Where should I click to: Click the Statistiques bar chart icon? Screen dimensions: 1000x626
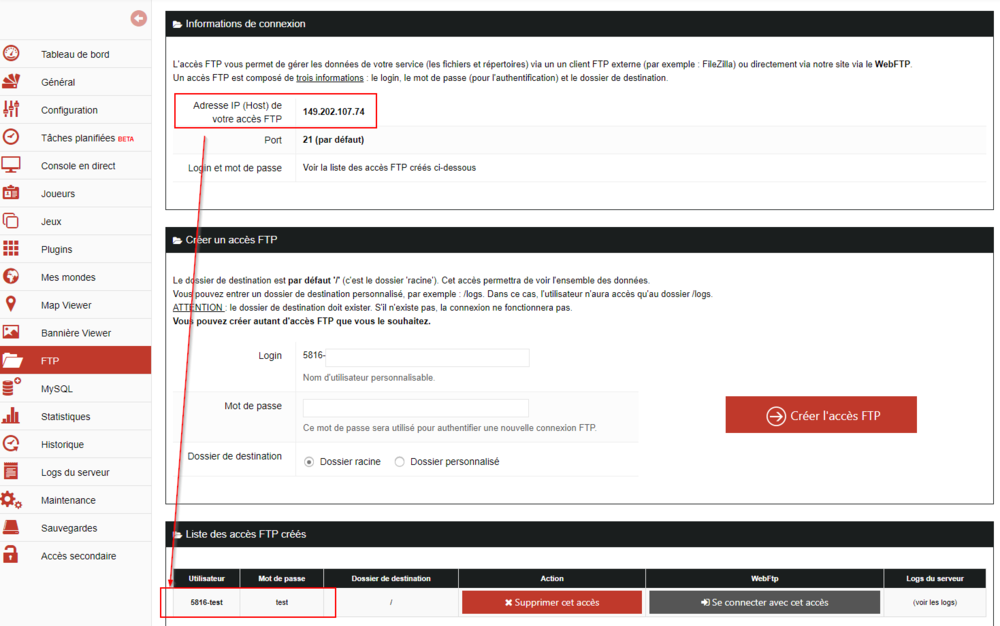point(11,416)
